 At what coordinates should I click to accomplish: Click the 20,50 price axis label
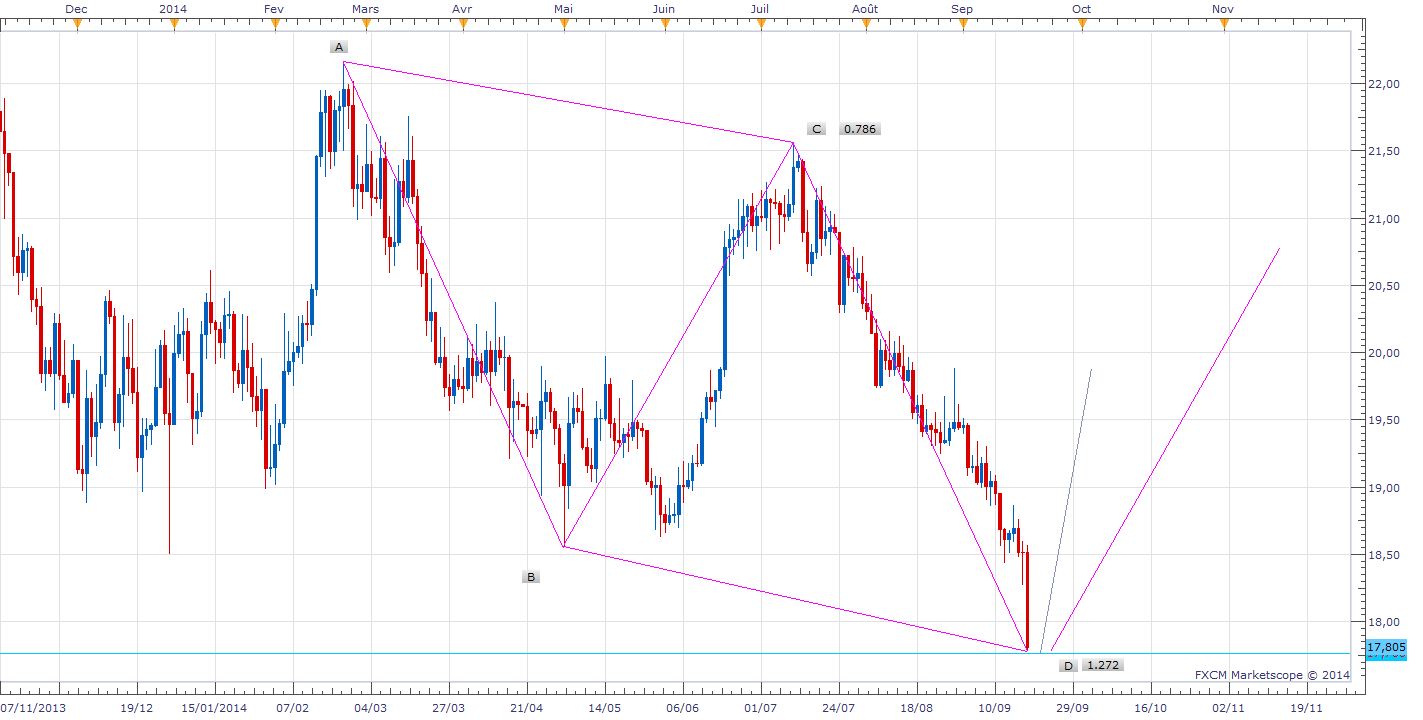coord(1384,286)
